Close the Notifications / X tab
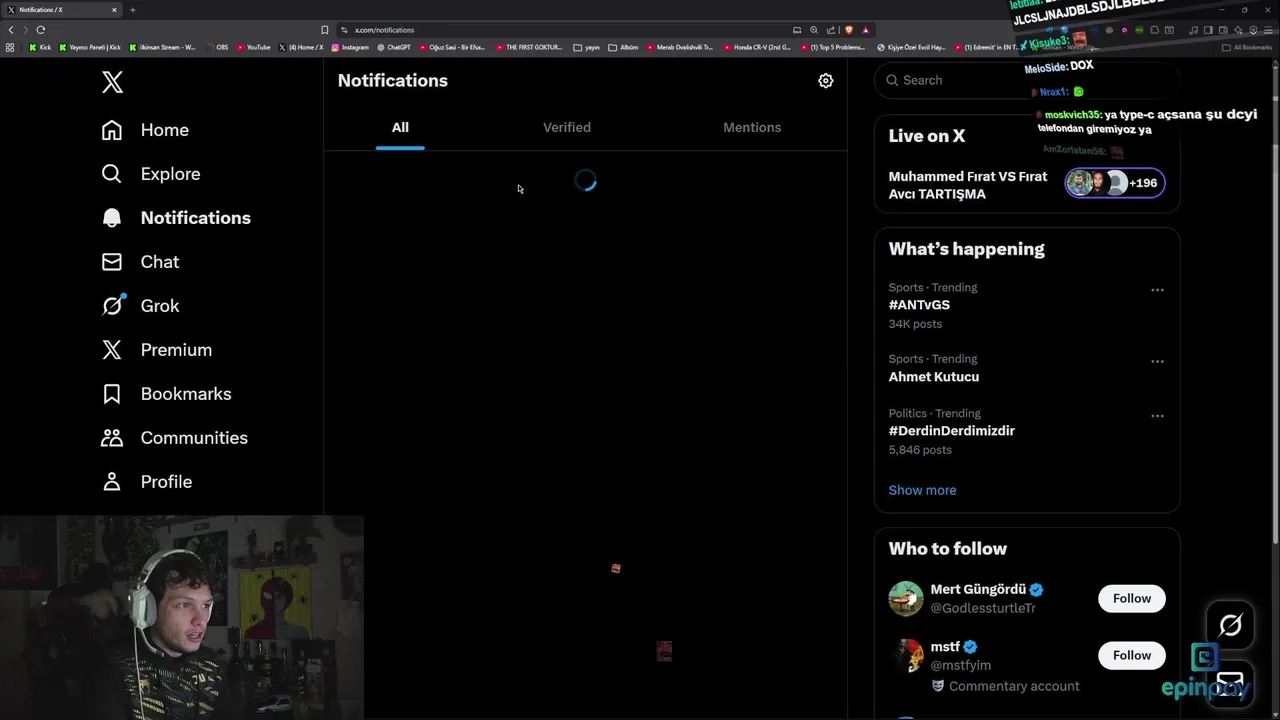Viewport: 1280px width, 720px height. click(114, 10)
